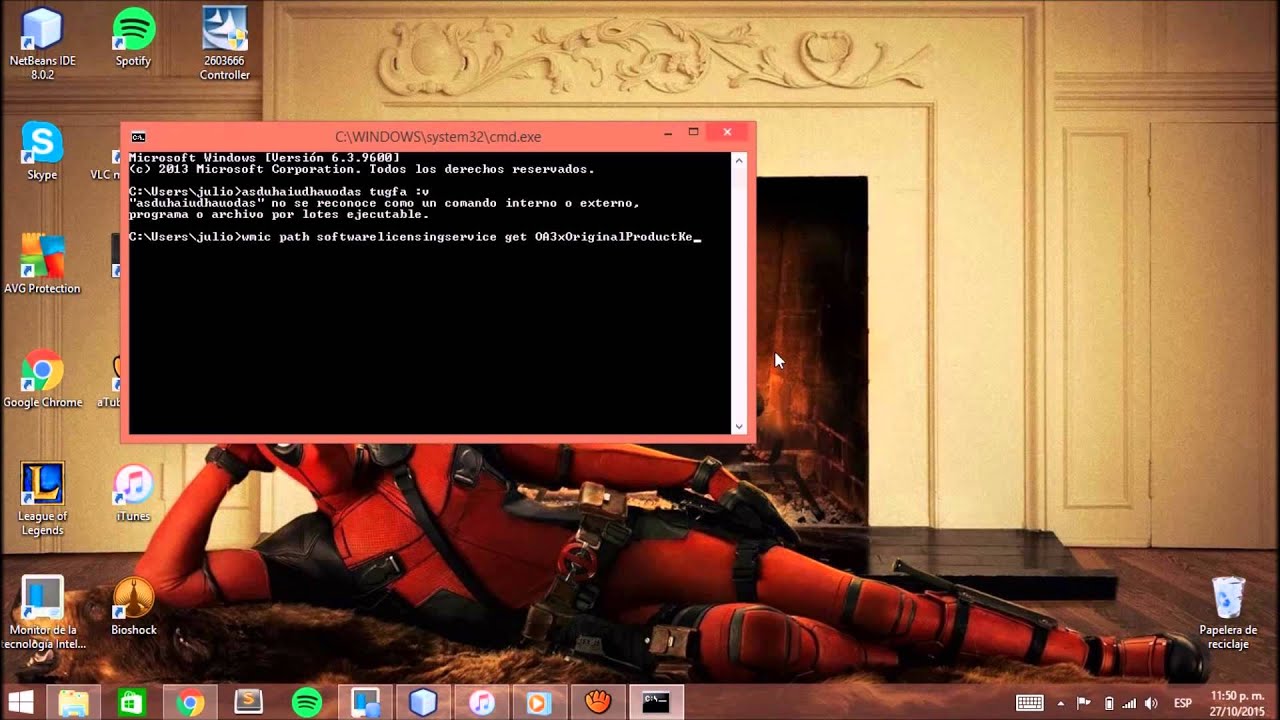Open the touch keyboard tray icon
The width and height of the screenshot is (1280, 720).
(1029, 703)
